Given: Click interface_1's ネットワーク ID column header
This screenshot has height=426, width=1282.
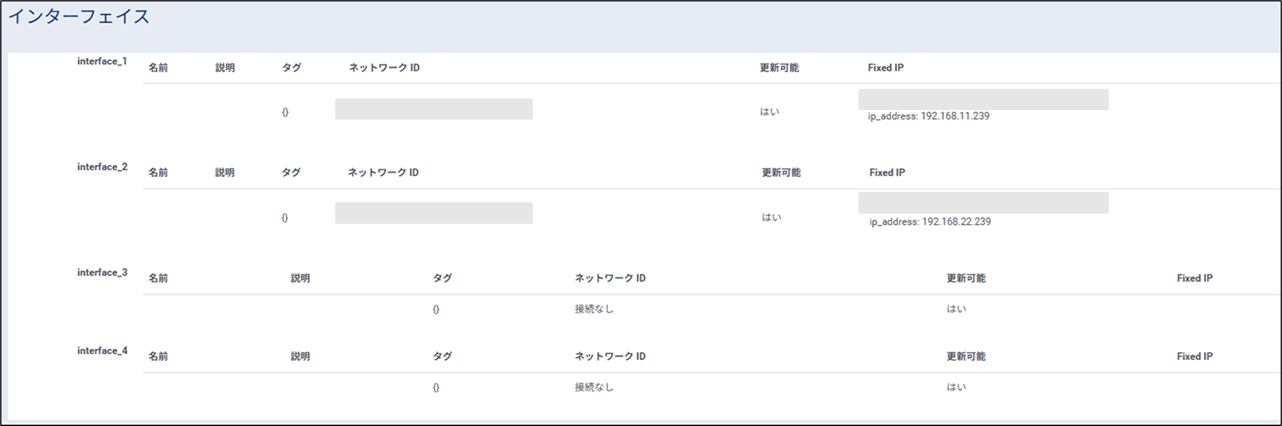Looking at the screenshot, I should point(384,68).
